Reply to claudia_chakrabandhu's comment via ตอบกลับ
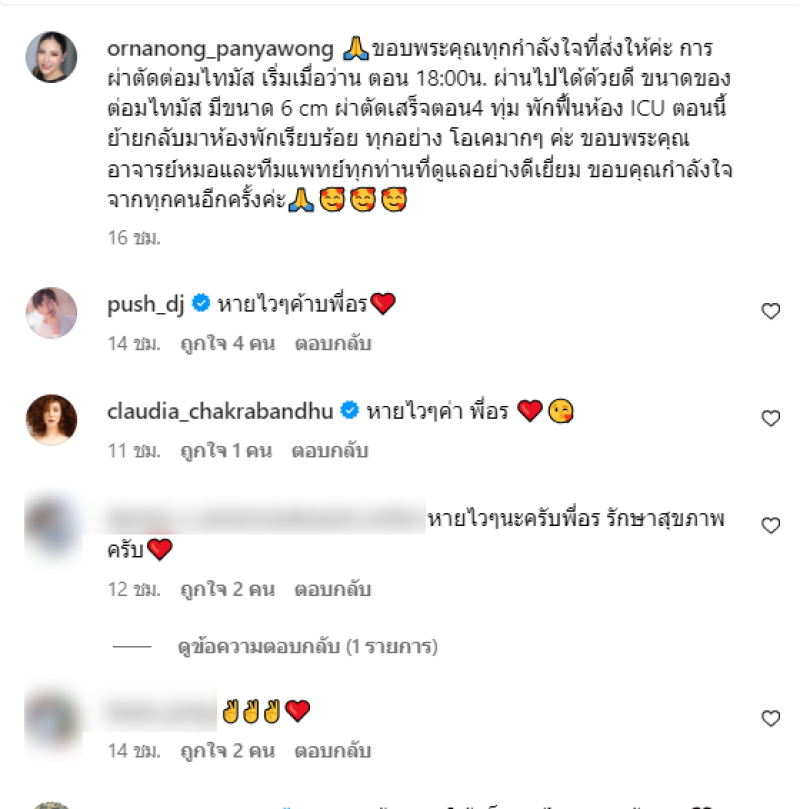This screenshot has height=809, width=800. pos(330,451)
